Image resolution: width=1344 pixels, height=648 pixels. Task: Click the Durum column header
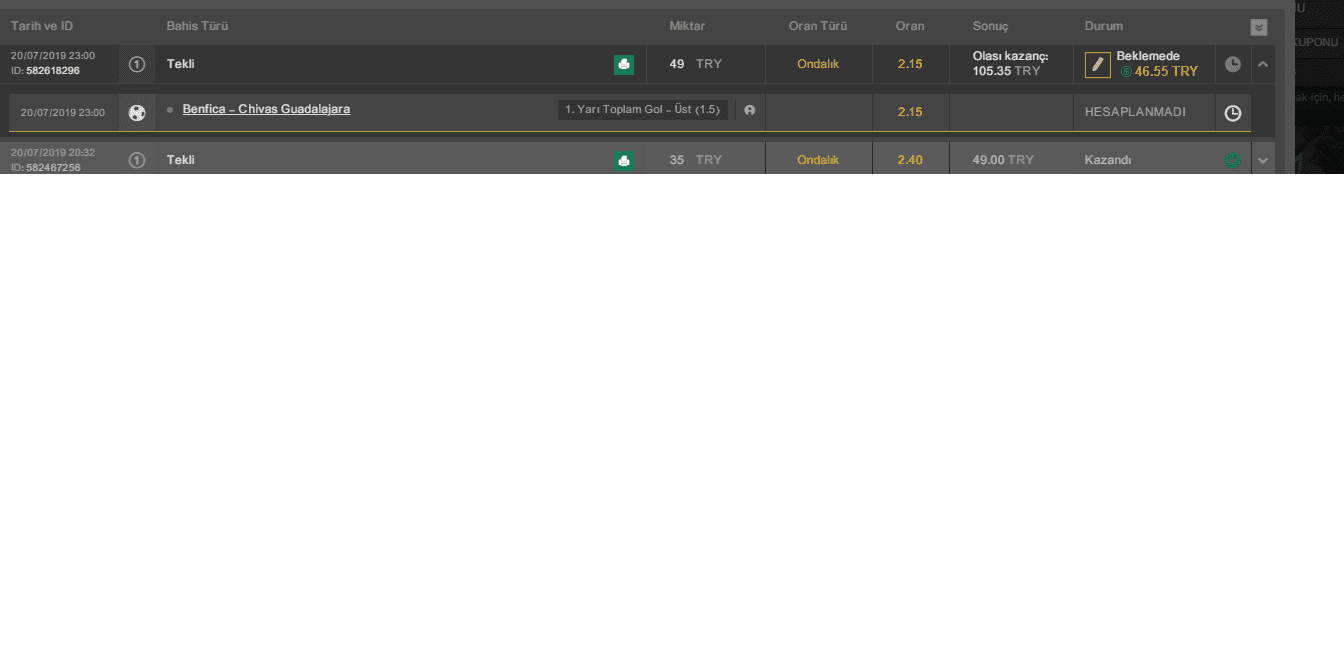tap(1104, 26)
